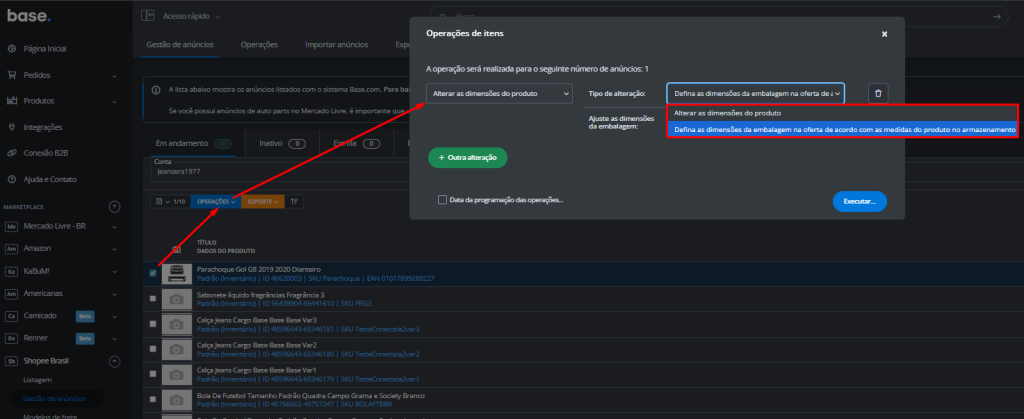1024x419 pixels.
Task: Click the Sabonete líquido placeholder thumbnail
Action: (177, 298)
